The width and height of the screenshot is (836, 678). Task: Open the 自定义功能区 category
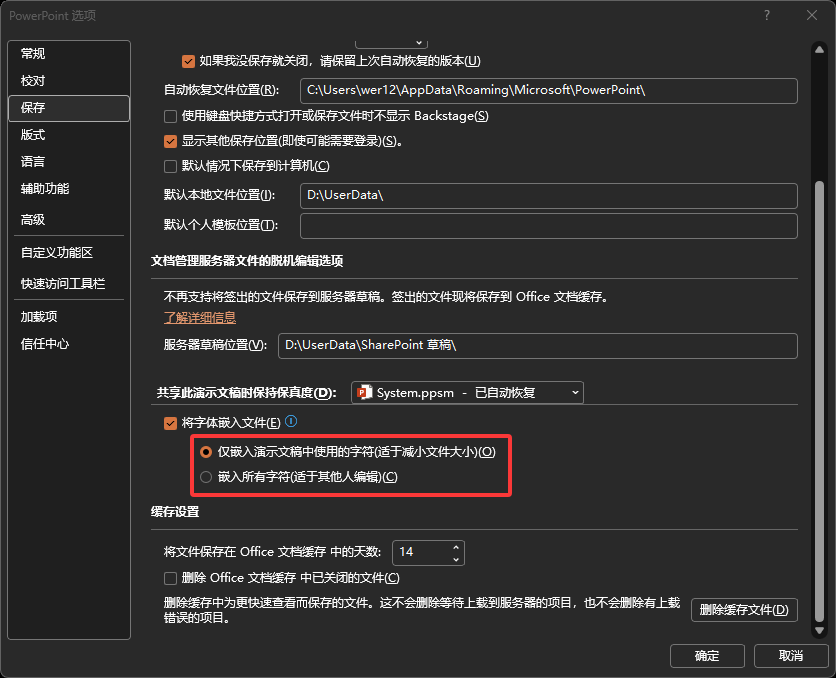(69, 253)
